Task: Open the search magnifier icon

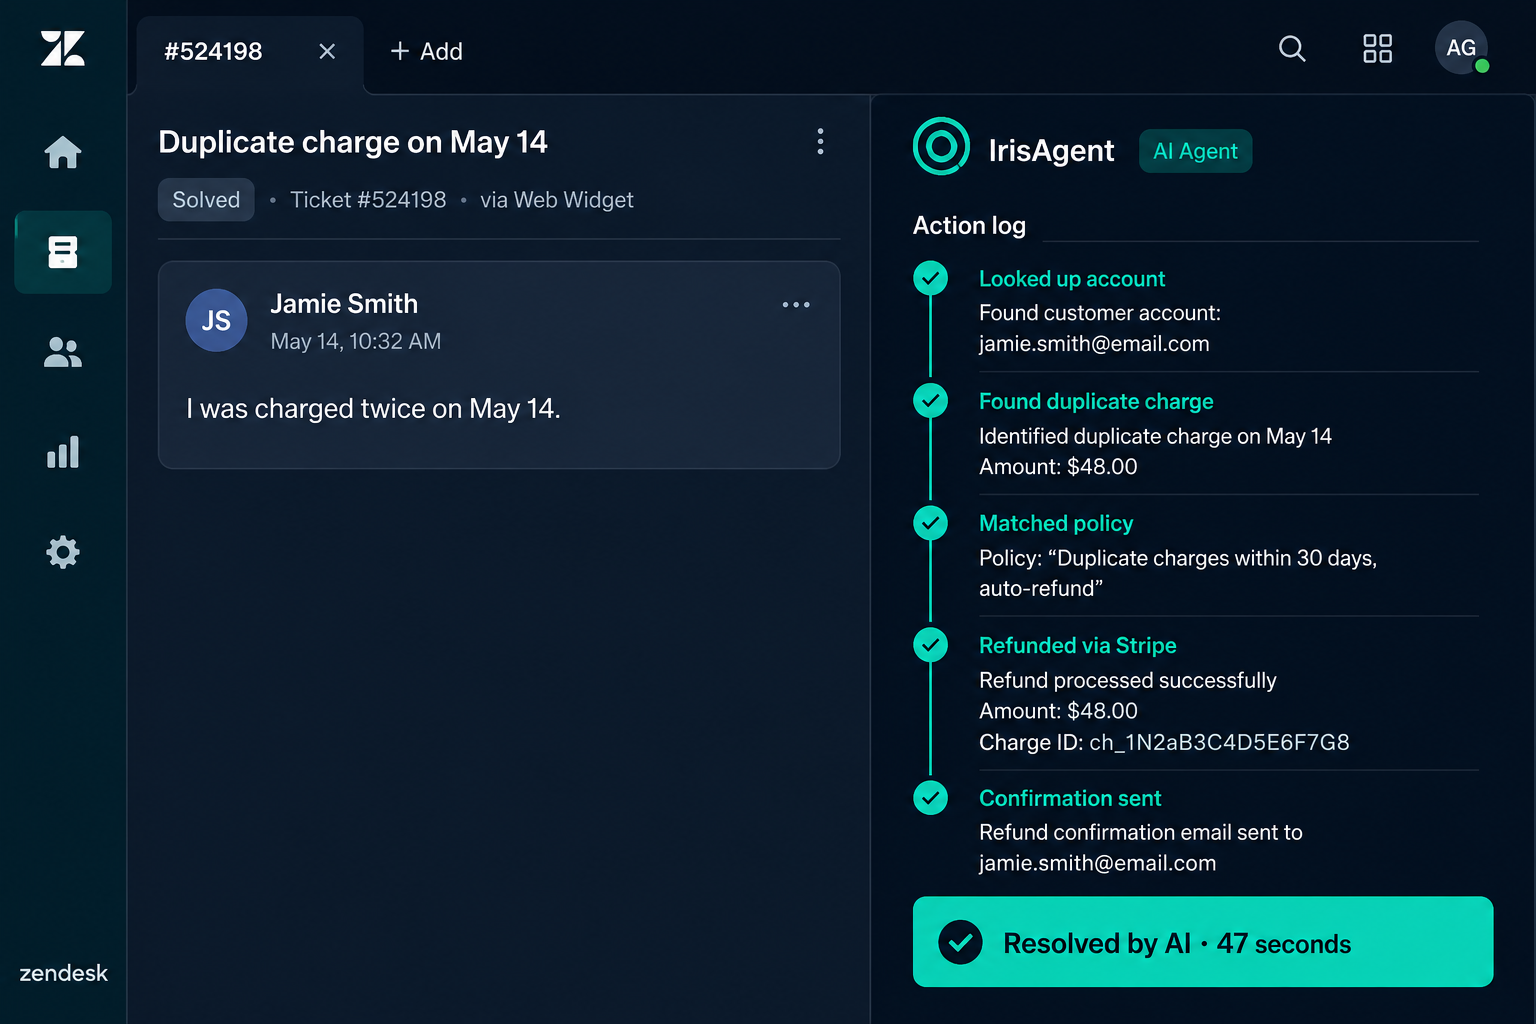Action: pyautogui.click(x=1292, y=48)
